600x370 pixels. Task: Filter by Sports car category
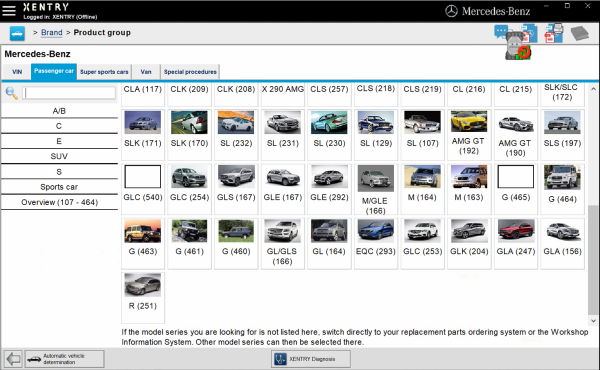click(59, 187)
